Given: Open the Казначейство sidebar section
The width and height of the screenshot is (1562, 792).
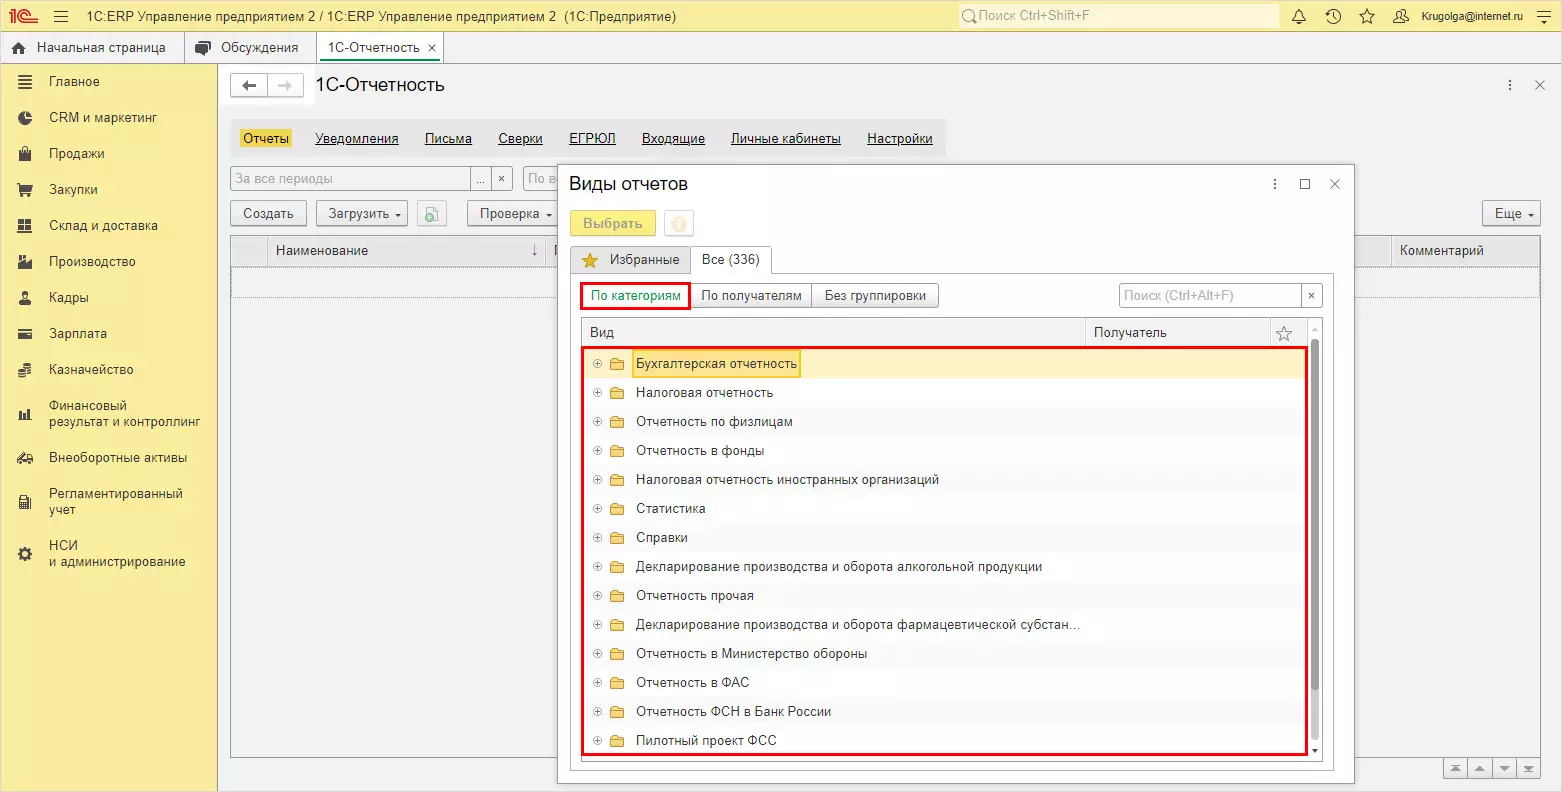Looking at the screenshot, I should coord(91,370).
